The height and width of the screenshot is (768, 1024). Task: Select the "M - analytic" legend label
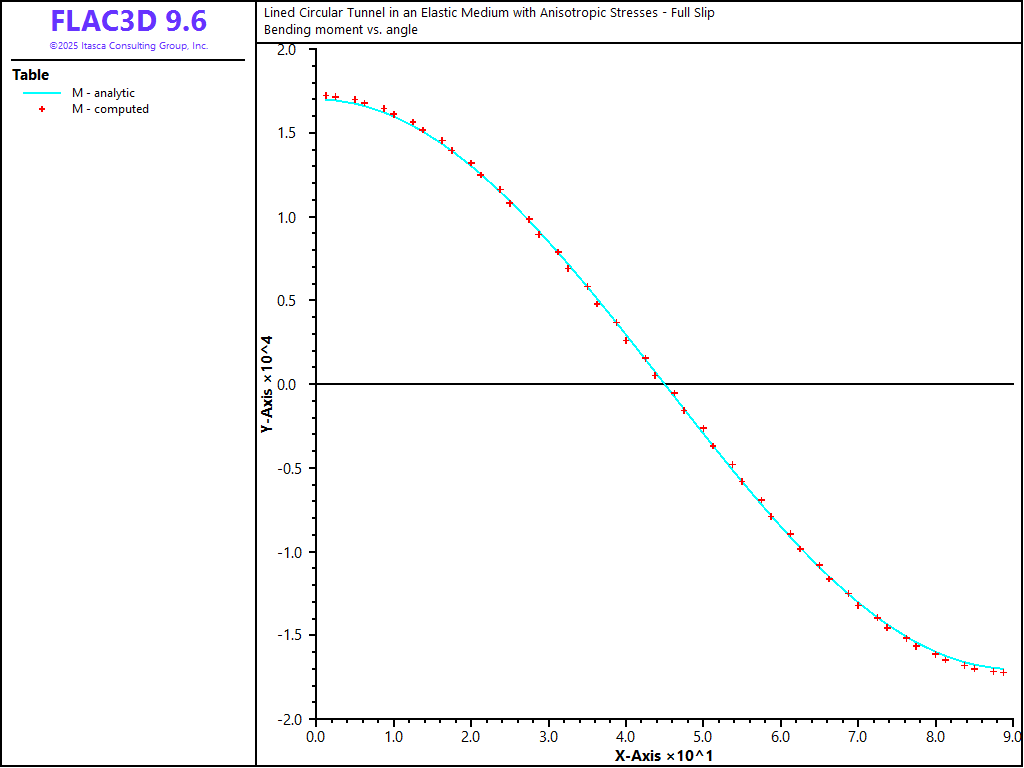(x=103, y=93)
